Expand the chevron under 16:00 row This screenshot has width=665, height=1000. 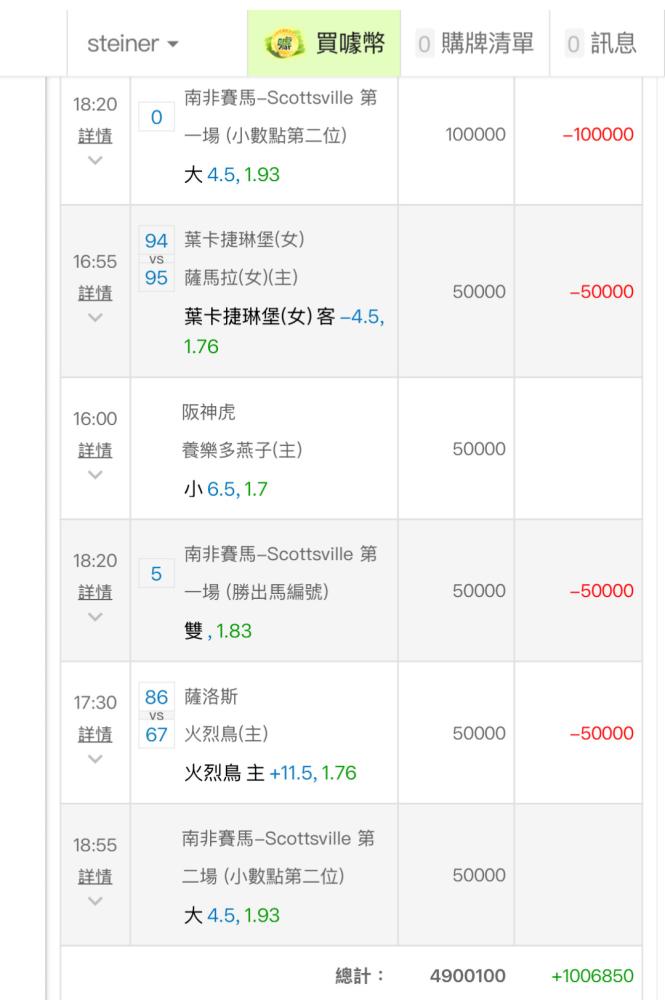coord(95,475)
